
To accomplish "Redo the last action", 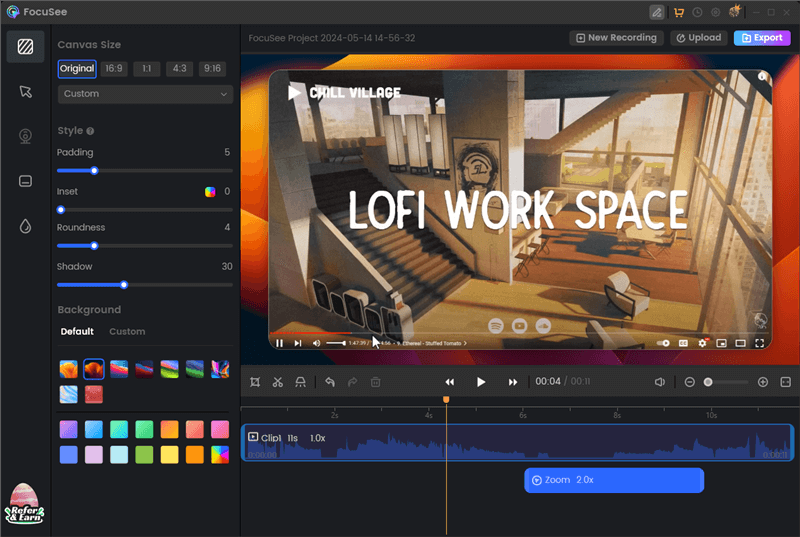I will point(353,382).
